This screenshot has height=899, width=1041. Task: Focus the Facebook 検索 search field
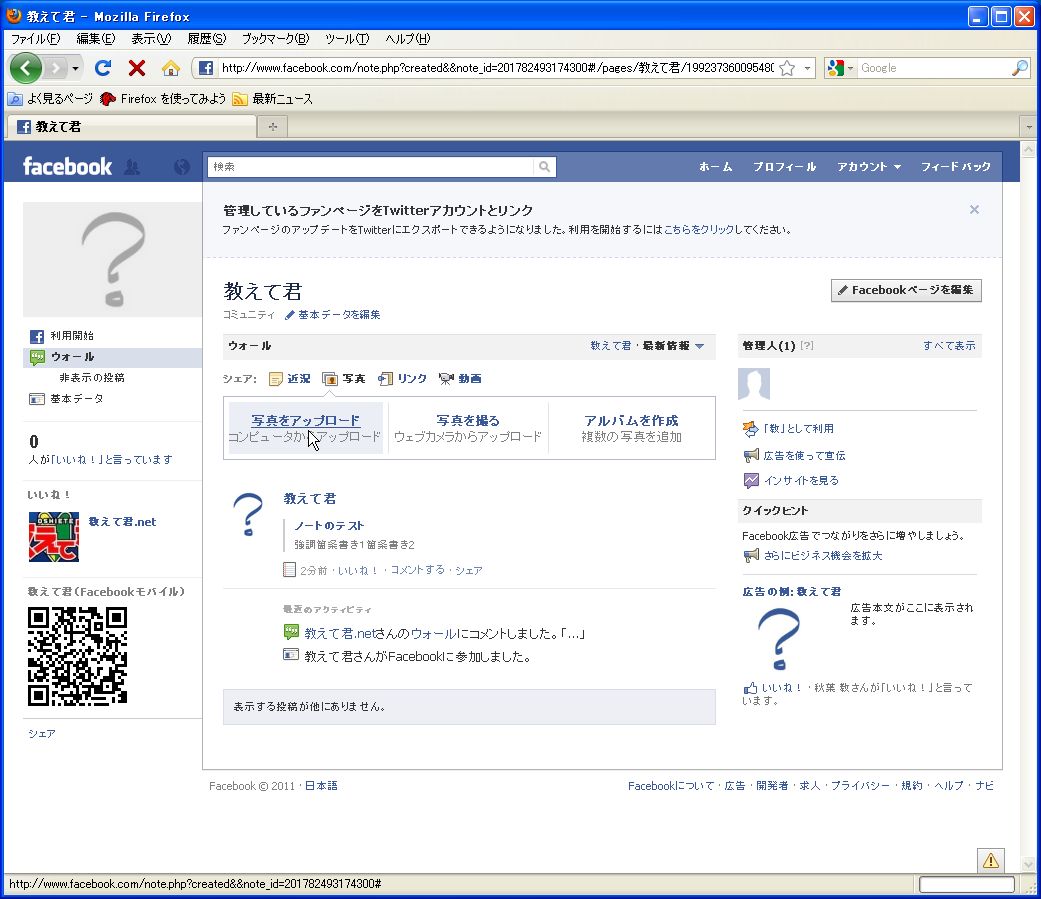(372, 167)
